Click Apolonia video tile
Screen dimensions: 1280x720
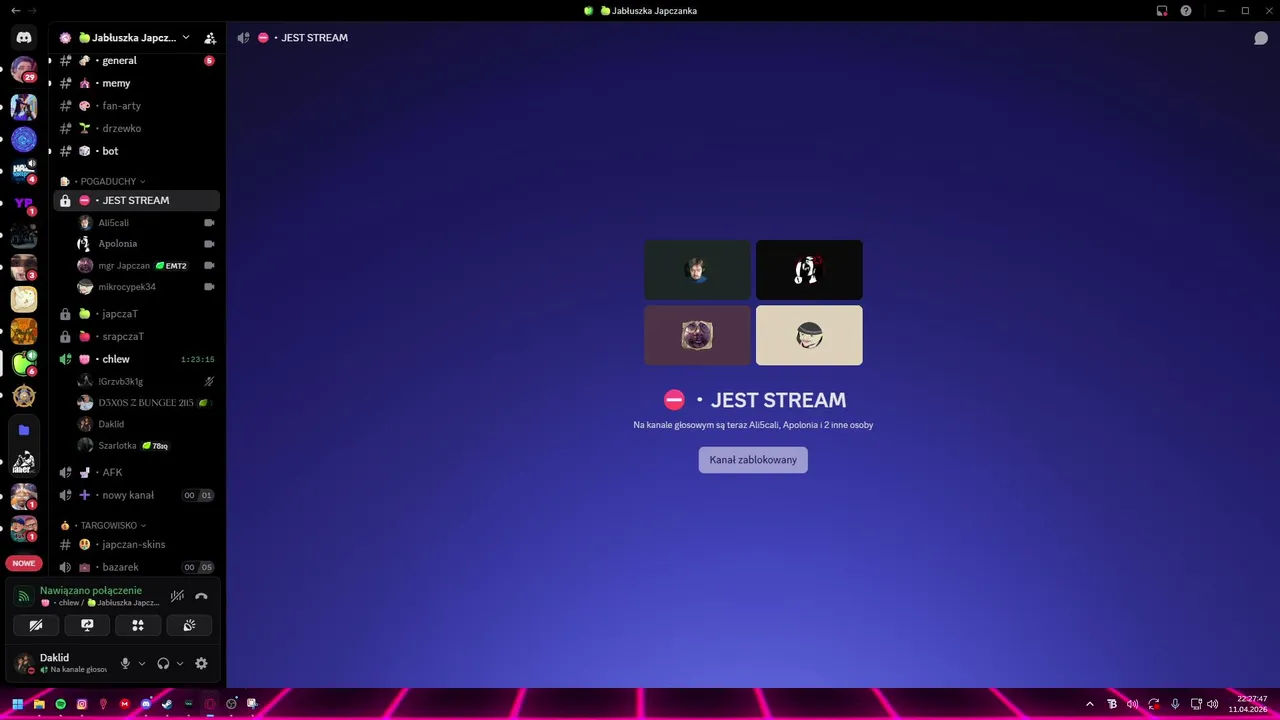809,270
